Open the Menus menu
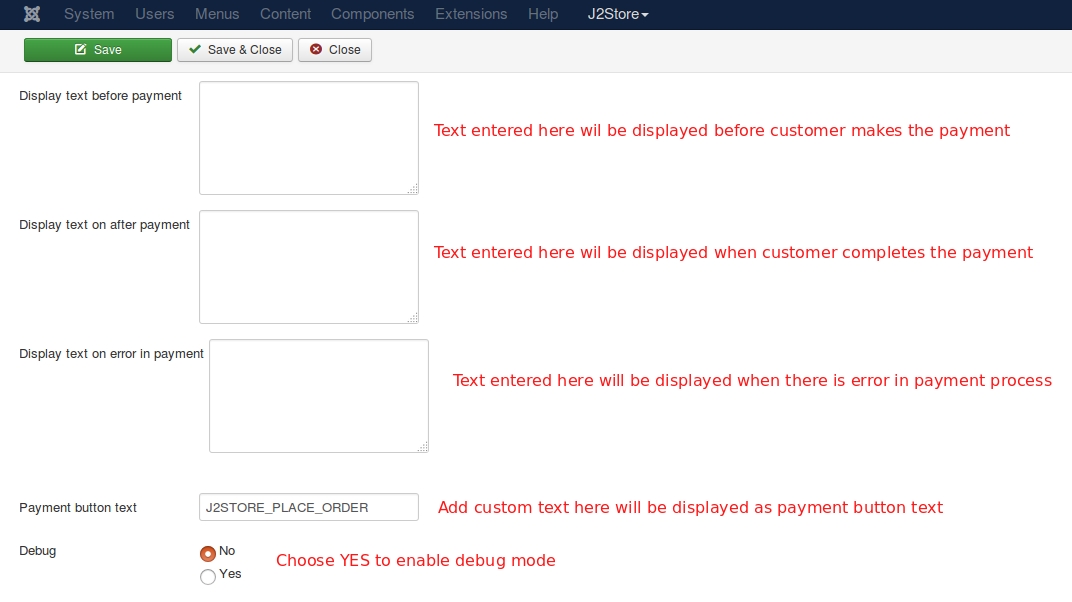The width and height of the screenshot is (1072, 602). (217, 14)
